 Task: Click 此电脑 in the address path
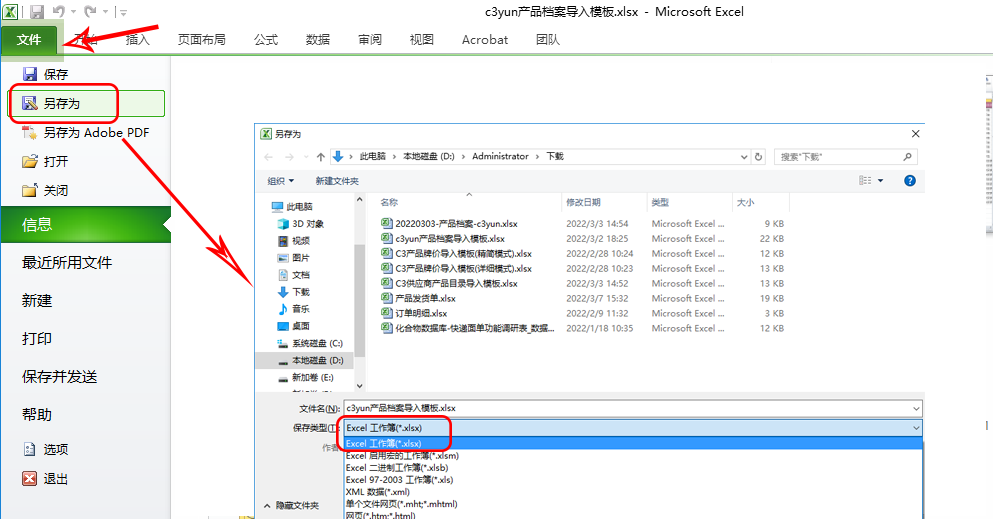[x=372, y=156]
